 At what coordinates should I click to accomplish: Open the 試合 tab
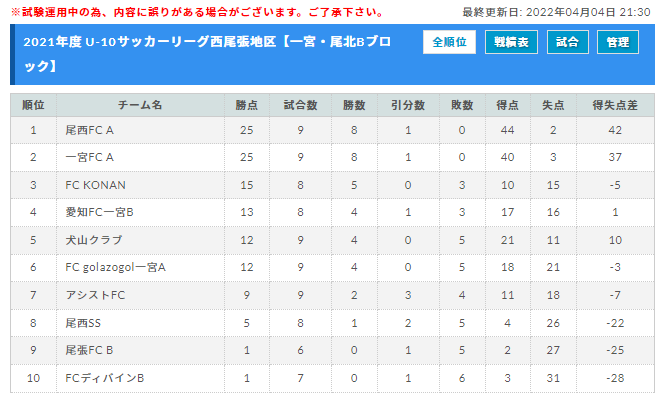(x=567, y=42)
